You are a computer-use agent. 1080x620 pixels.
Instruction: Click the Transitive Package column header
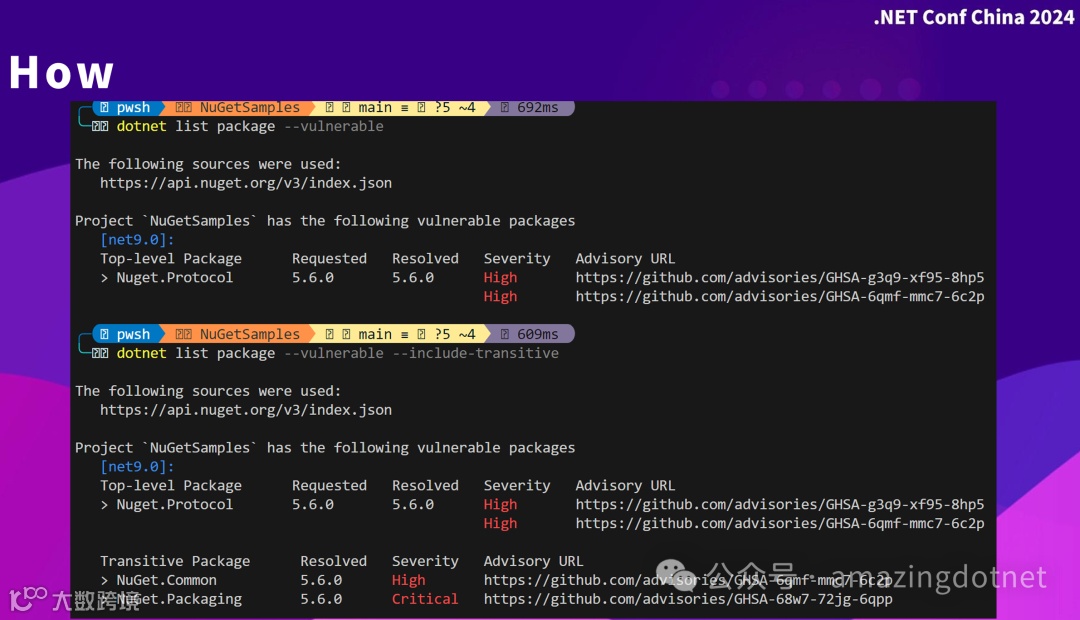click(175, 561)
